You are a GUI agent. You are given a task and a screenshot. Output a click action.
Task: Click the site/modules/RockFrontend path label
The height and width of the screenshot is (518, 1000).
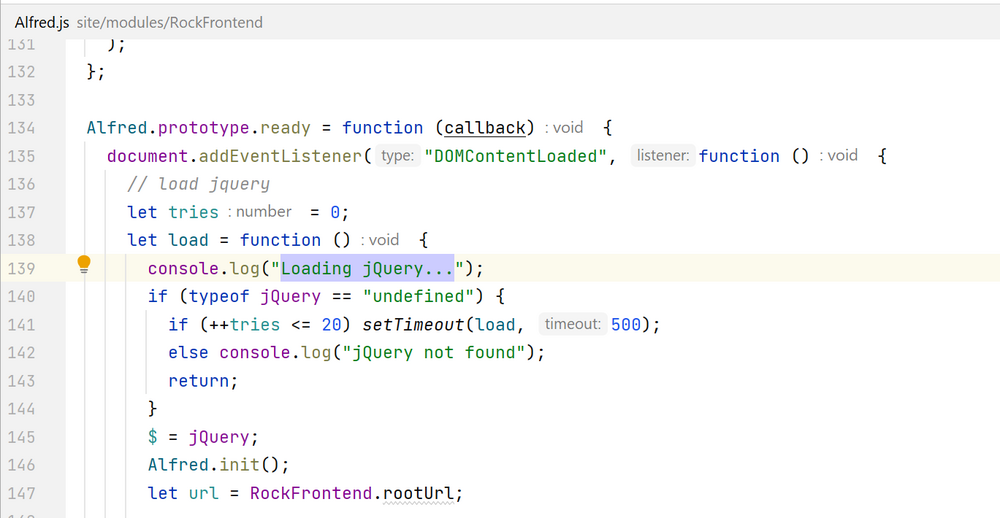(169, 21)
